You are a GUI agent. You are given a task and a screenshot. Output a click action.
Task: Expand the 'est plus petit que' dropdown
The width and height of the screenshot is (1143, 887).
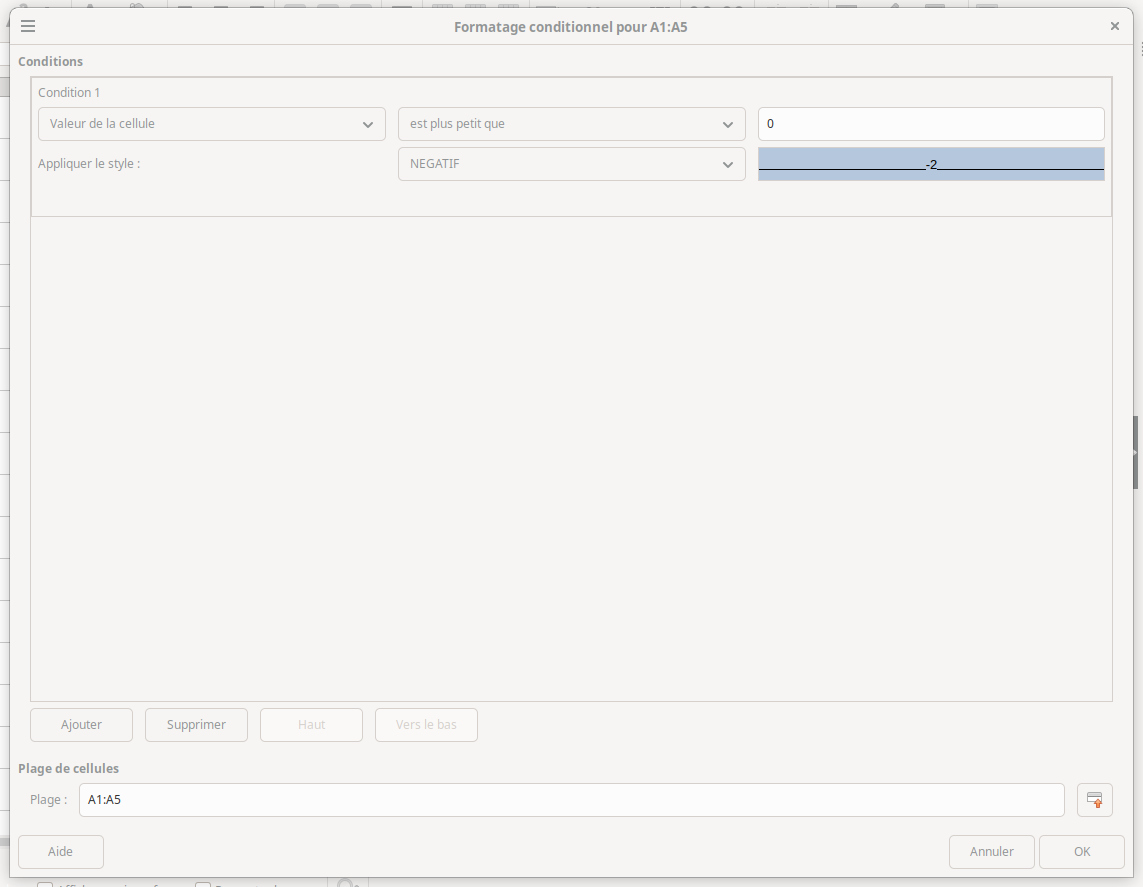[x=571, y=124]
